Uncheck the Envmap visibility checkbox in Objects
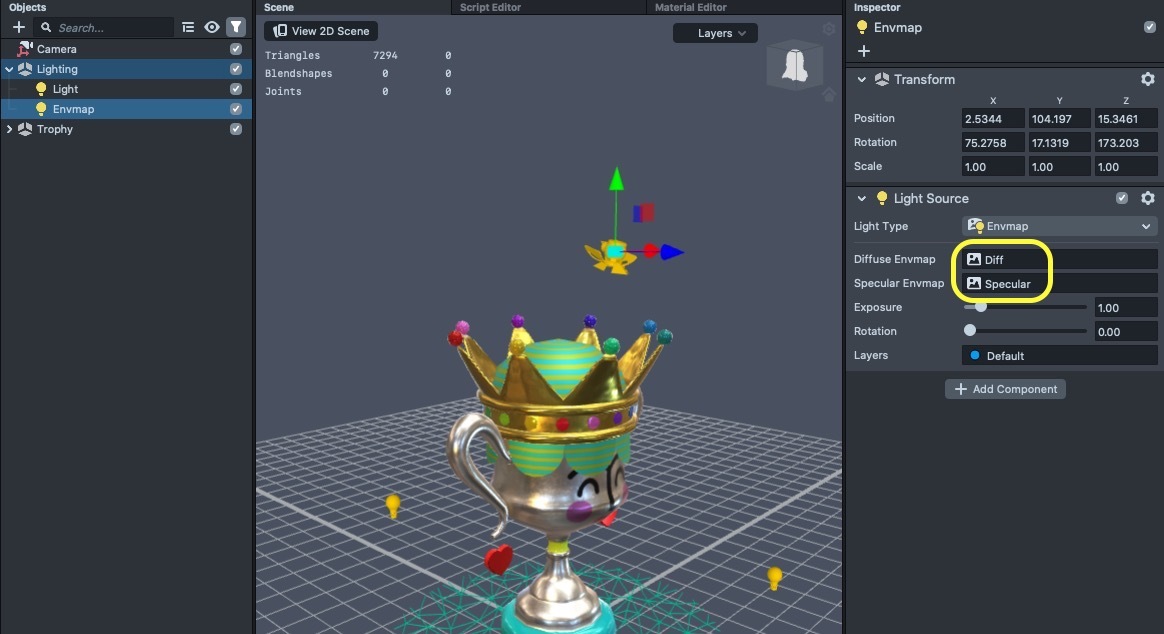 (236, 109)
